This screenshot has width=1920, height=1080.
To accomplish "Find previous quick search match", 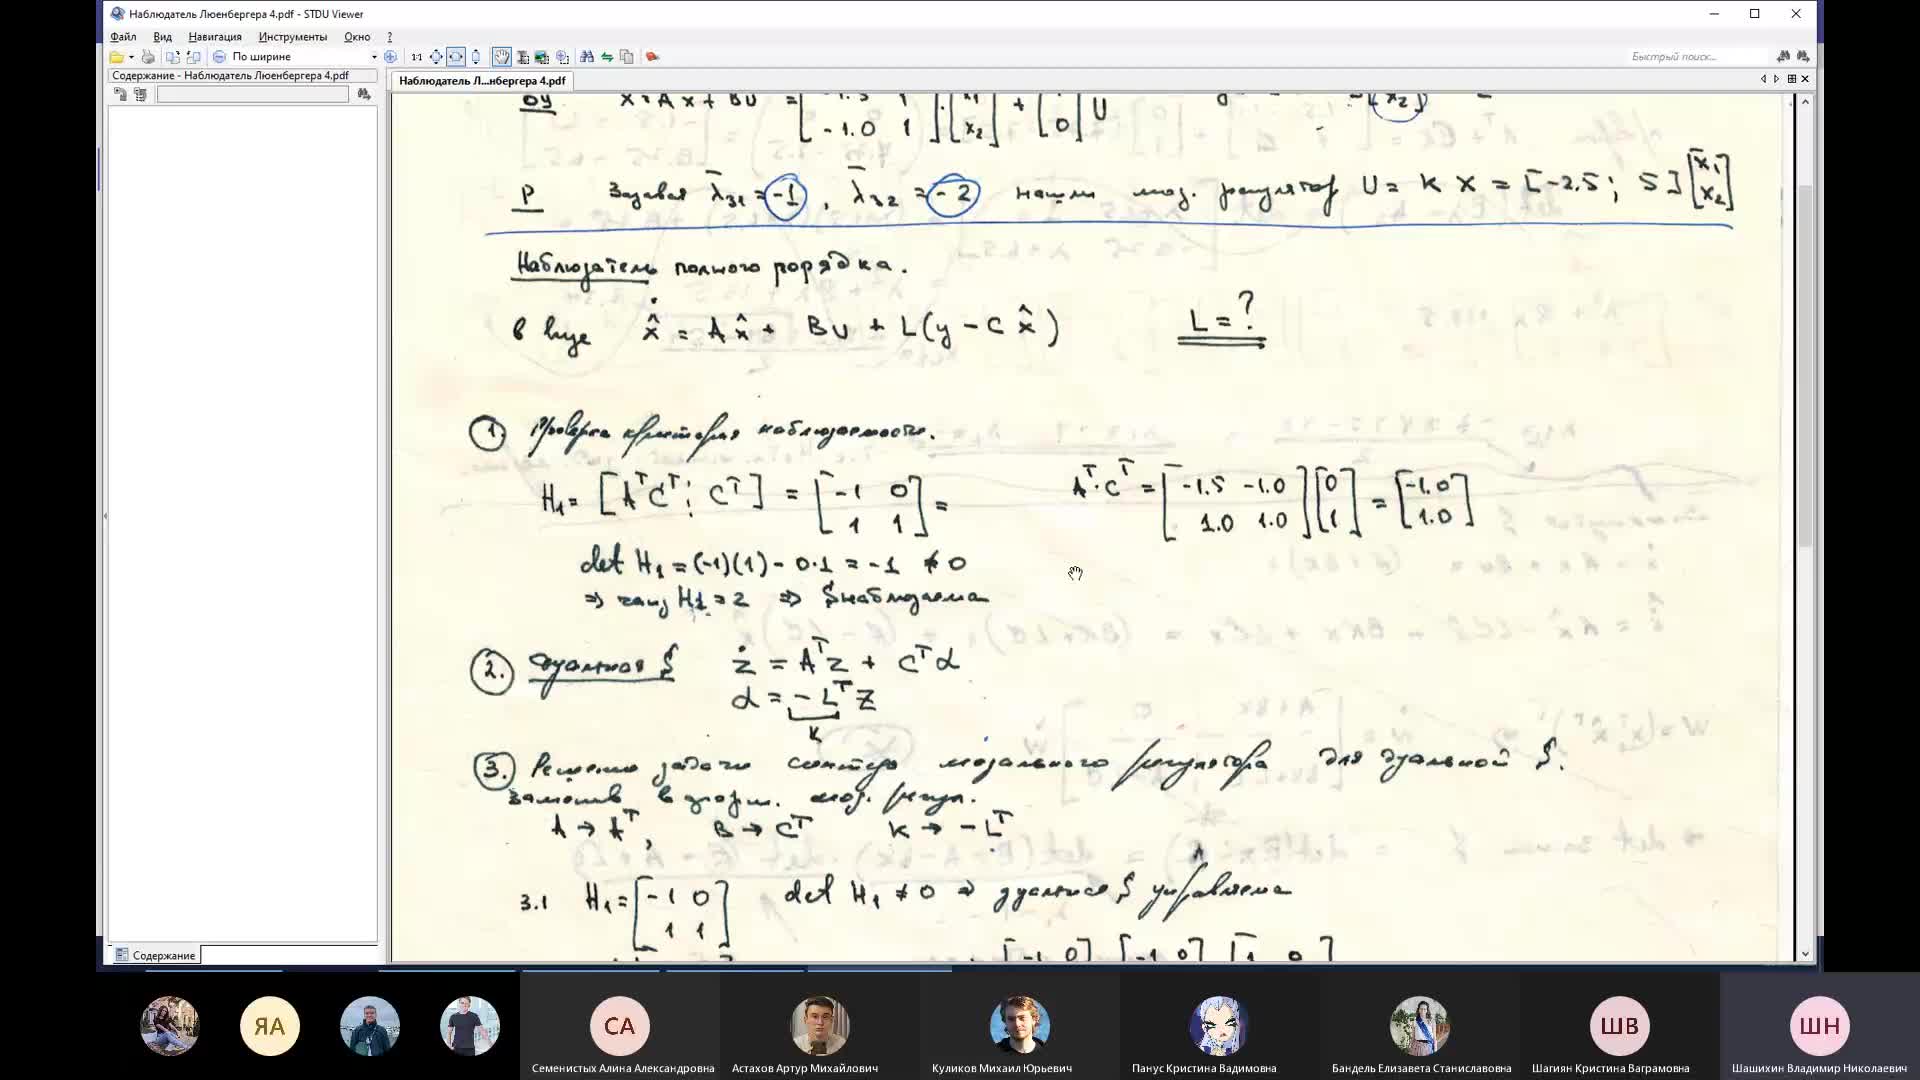I will (1783, 57).
